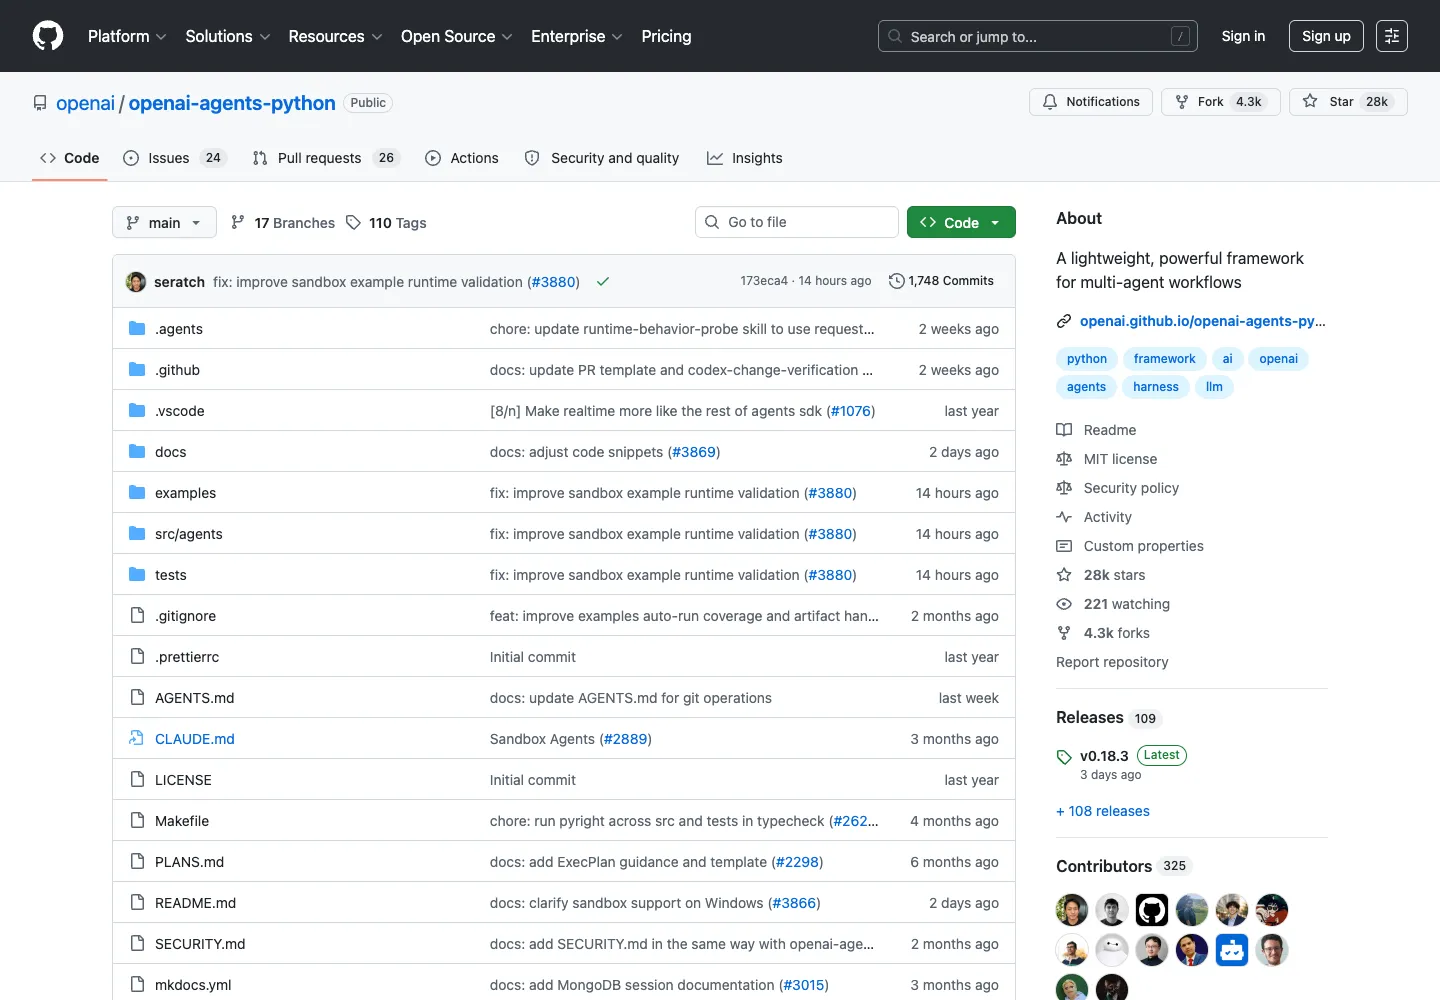Open the Readme link

point(1096,430)
